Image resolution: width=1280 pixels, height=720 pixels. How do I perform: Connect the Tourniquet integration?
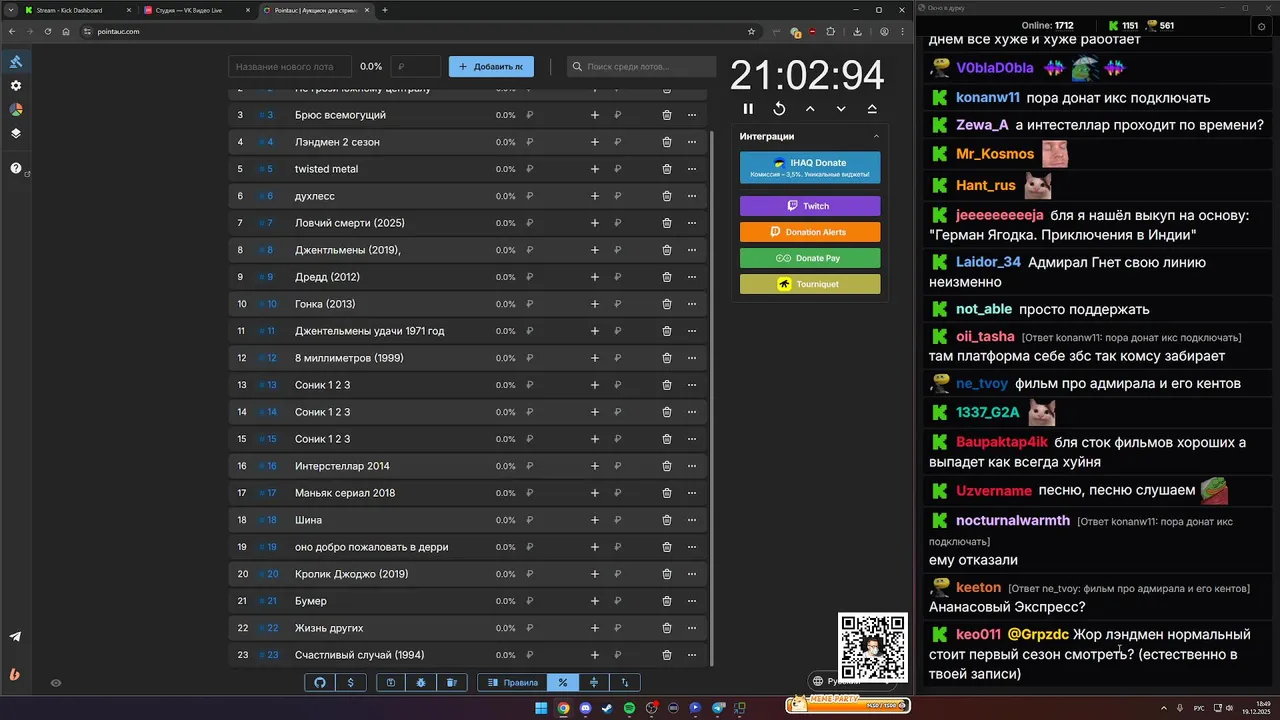click(x=810, y=284)
